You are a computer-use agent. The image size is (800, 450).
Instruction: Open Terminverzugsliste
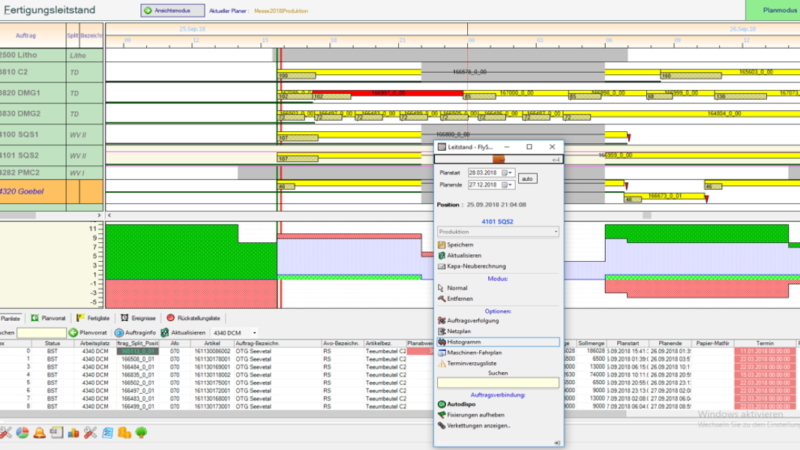coord(467,363)
